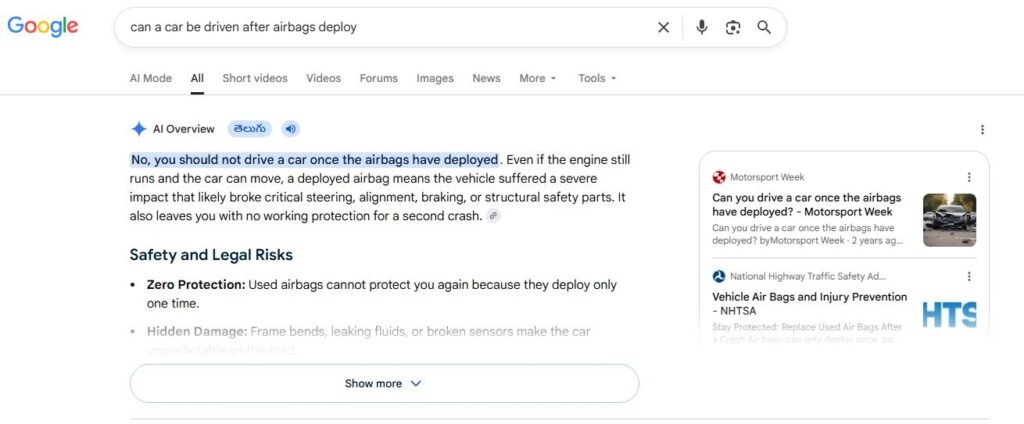This screenshot has height=424, width=1024.
Task: Expand the More search filters dropdown
Action: [x=537, y=78]
